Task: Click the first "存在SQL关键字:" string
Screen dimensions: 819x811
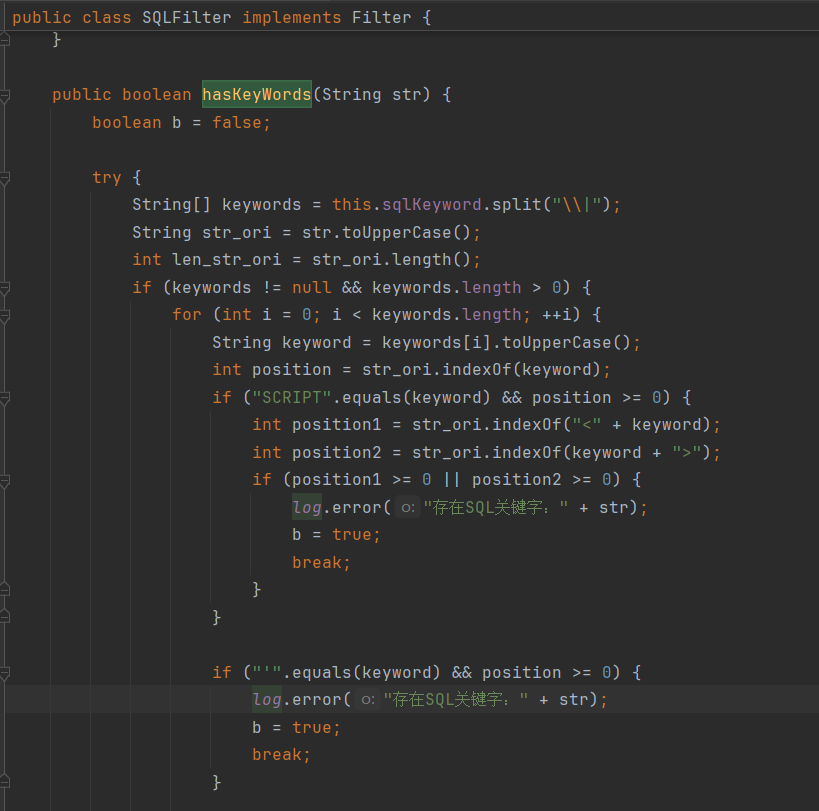Action: coord(496,508)
